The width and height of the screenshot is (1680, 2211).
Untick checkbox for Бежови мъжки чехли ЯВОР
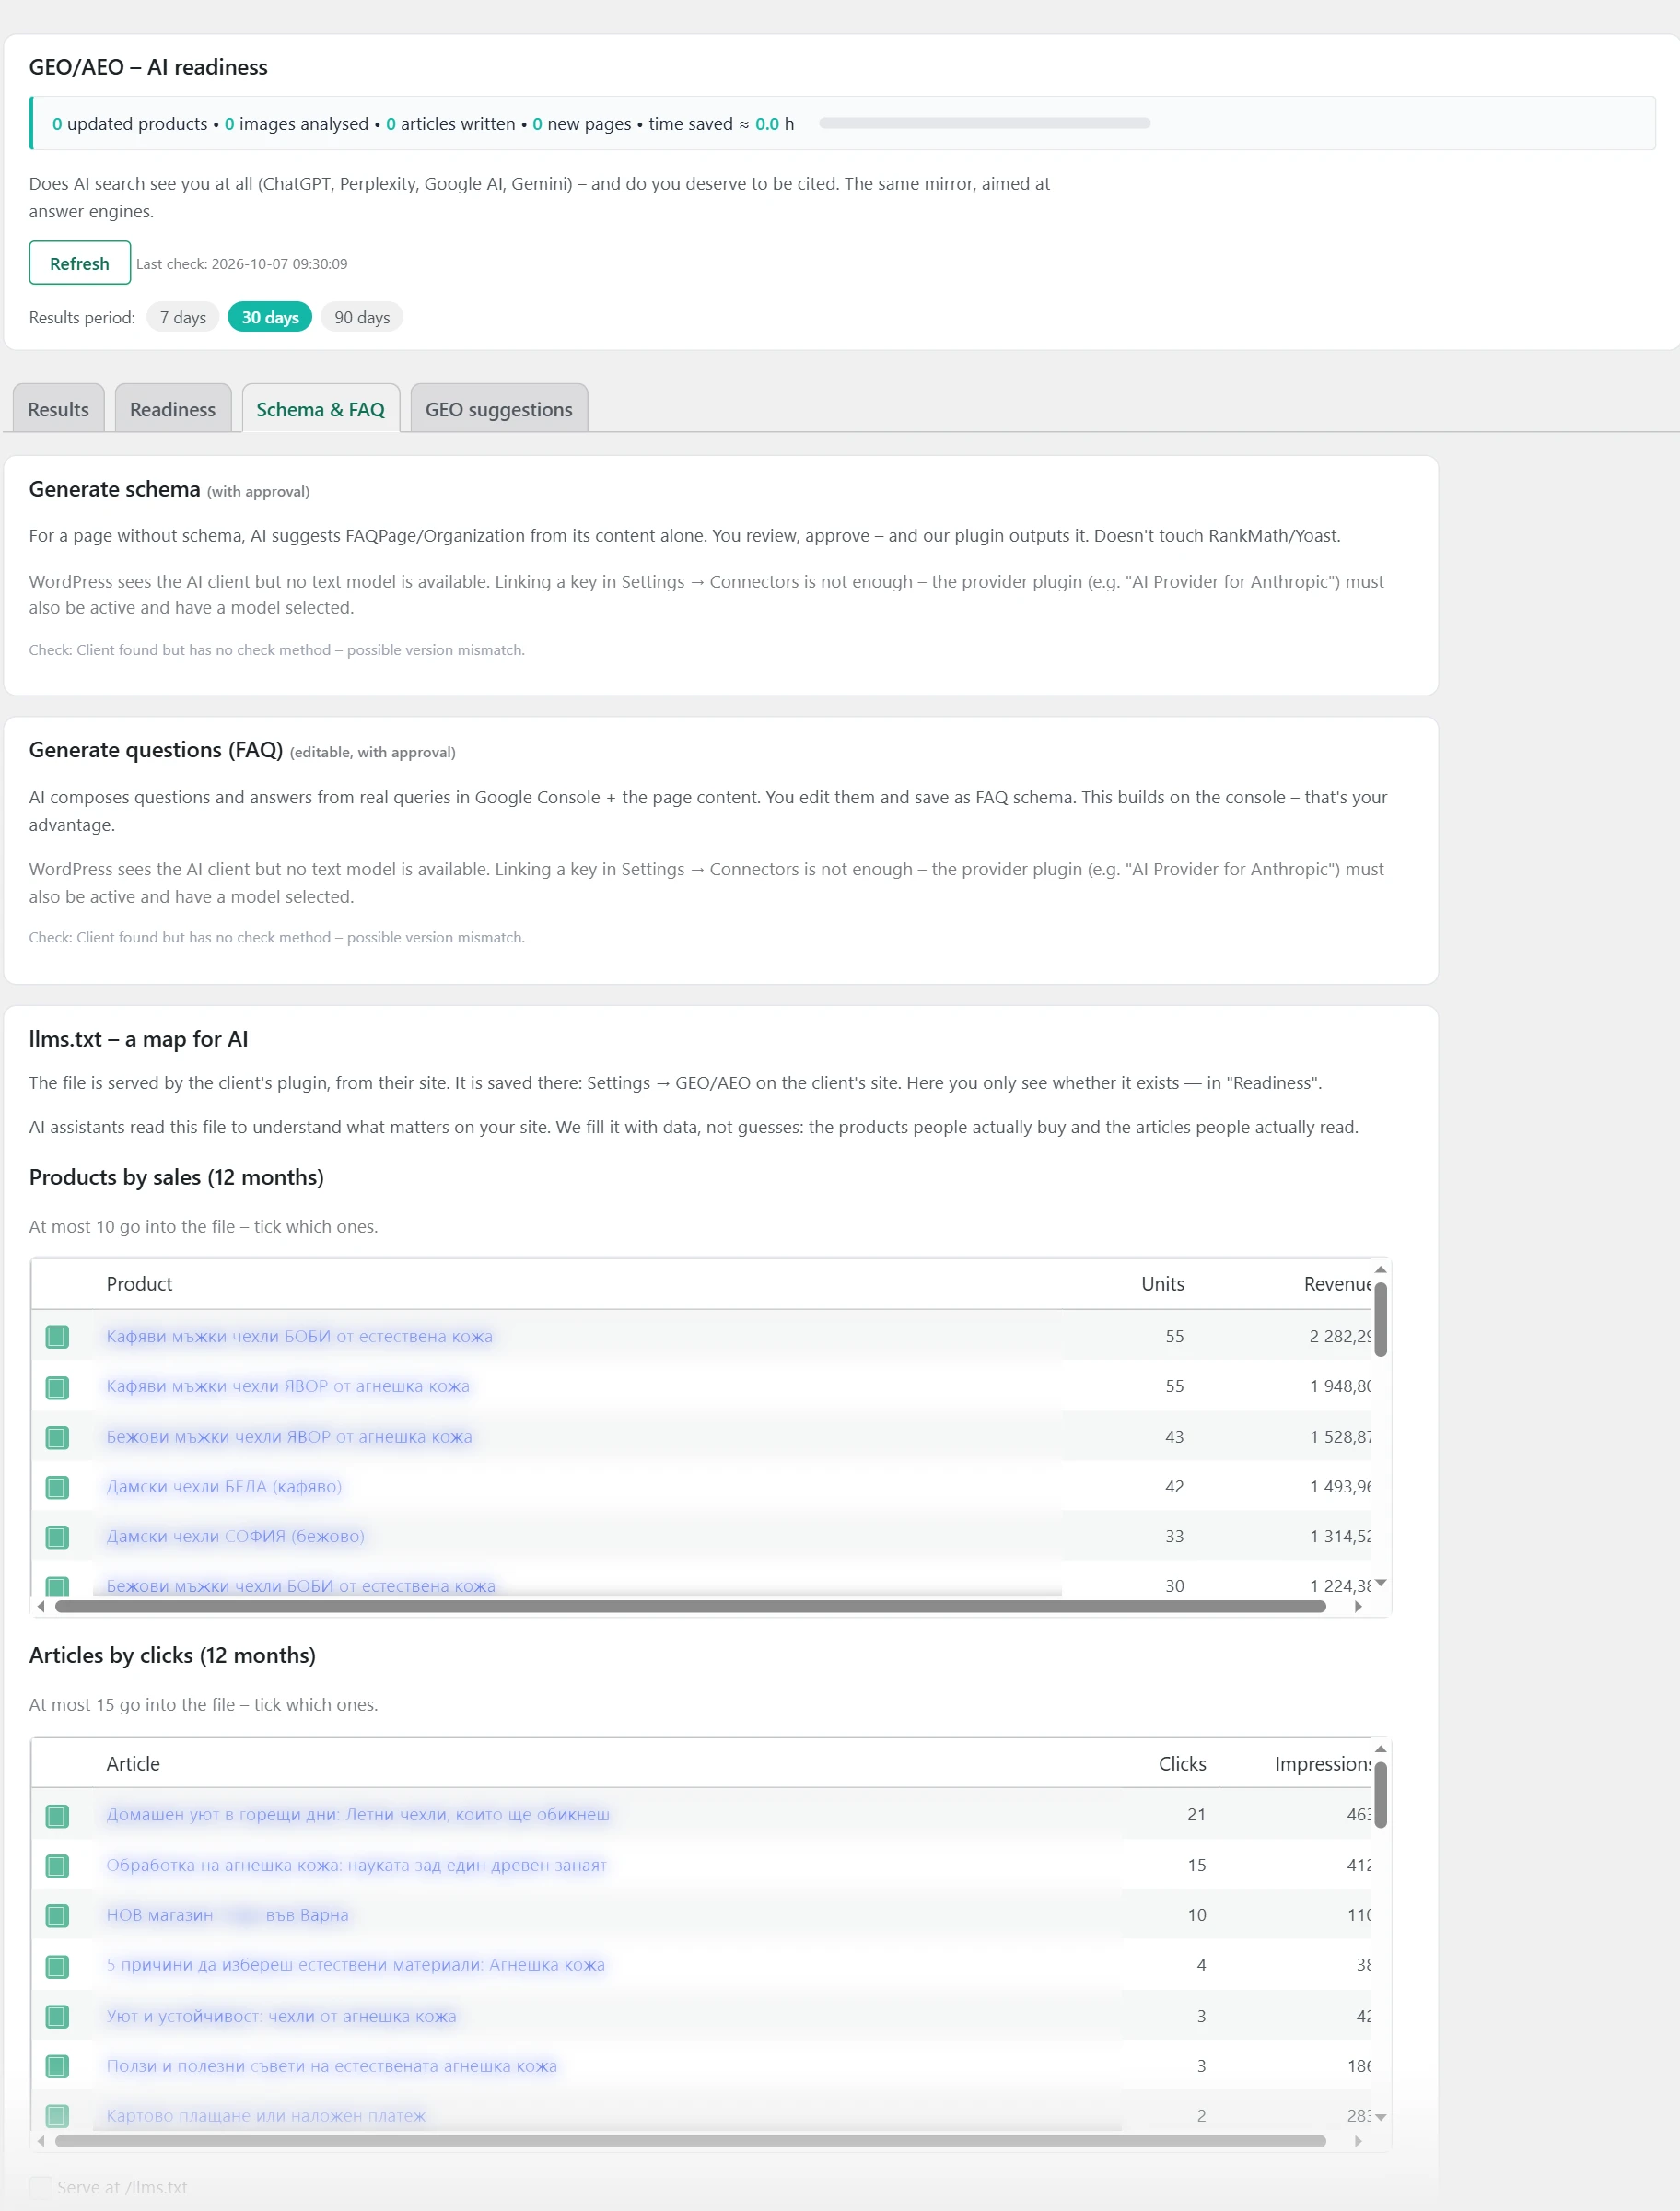click(57, 1438)
